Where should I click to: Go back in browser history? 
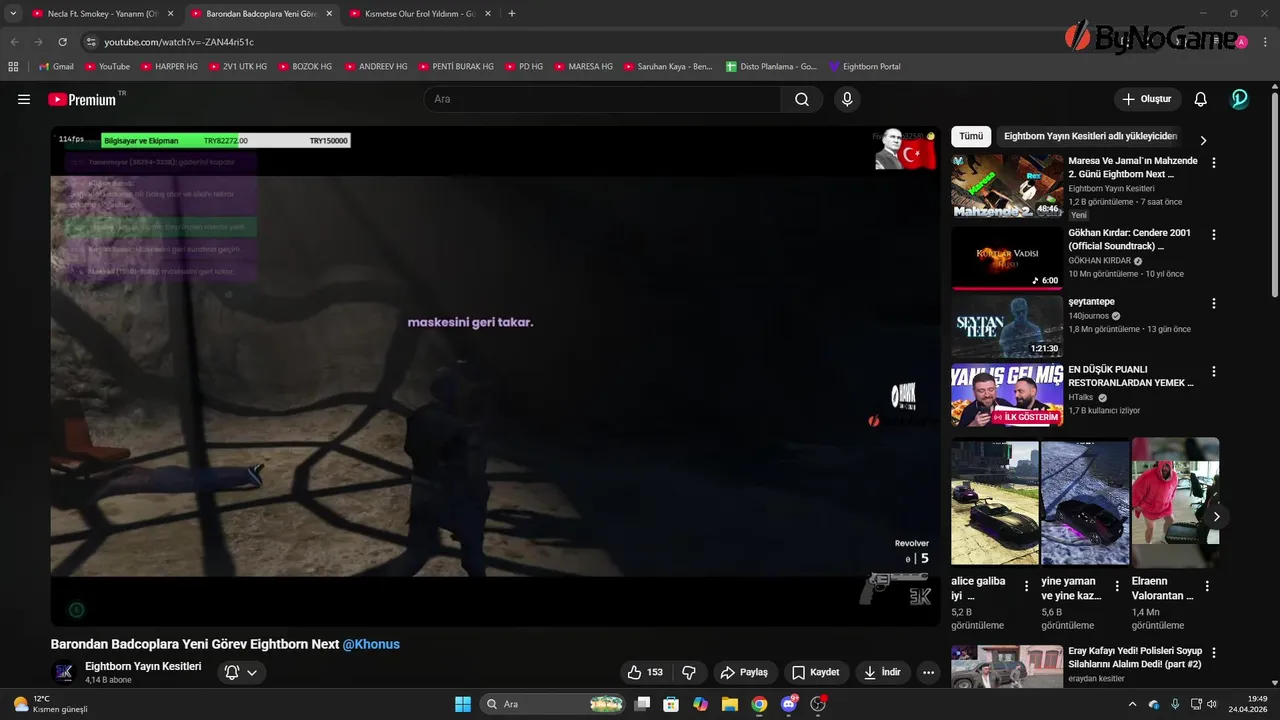point(15,42)
